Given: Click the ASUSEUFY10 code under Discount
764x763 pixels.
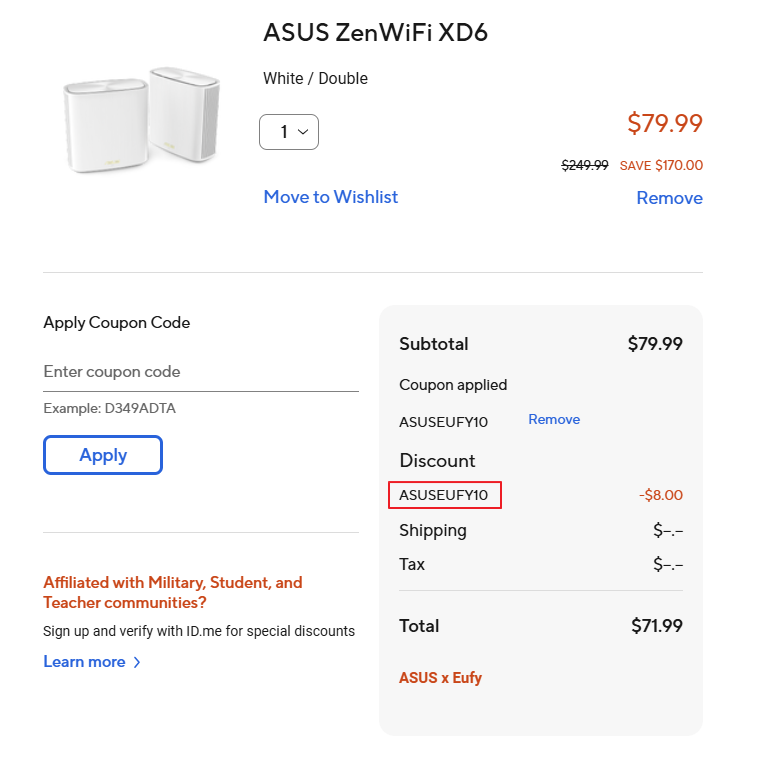Looking at the screenshot, I should [444, 495].
